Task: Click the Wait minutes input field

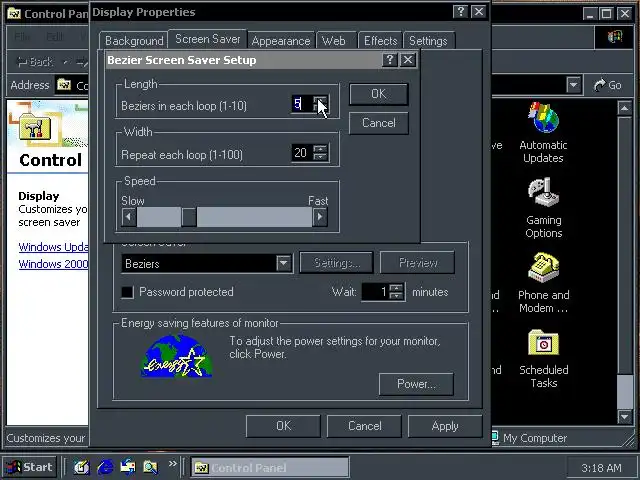Action: tap(376, 292)
